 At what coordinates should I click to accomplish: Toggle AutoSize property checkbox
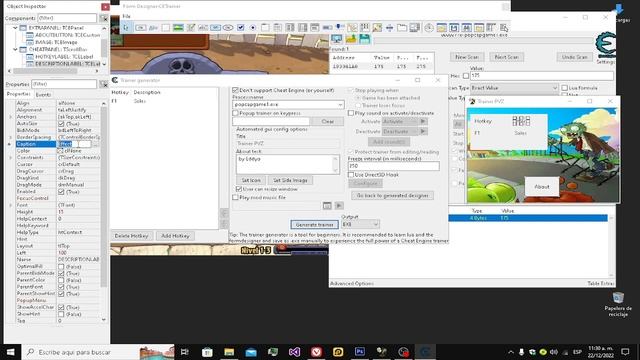click(61, 123)
